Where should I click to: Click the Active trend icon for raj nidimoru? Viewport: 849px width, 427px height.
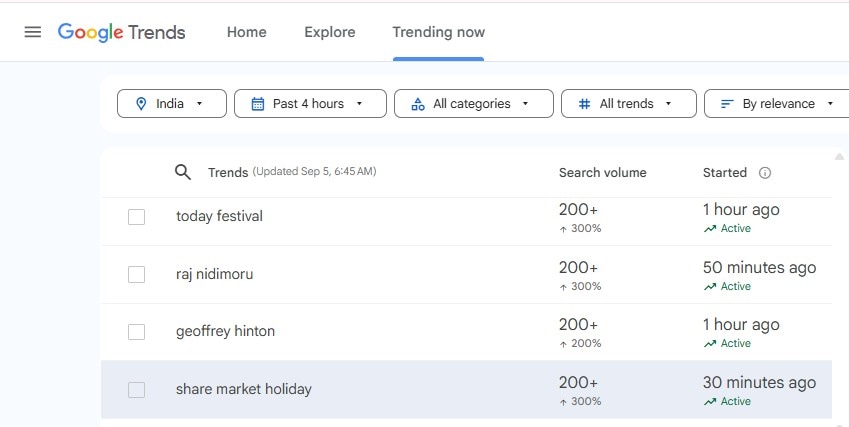[x=709, y=287]
